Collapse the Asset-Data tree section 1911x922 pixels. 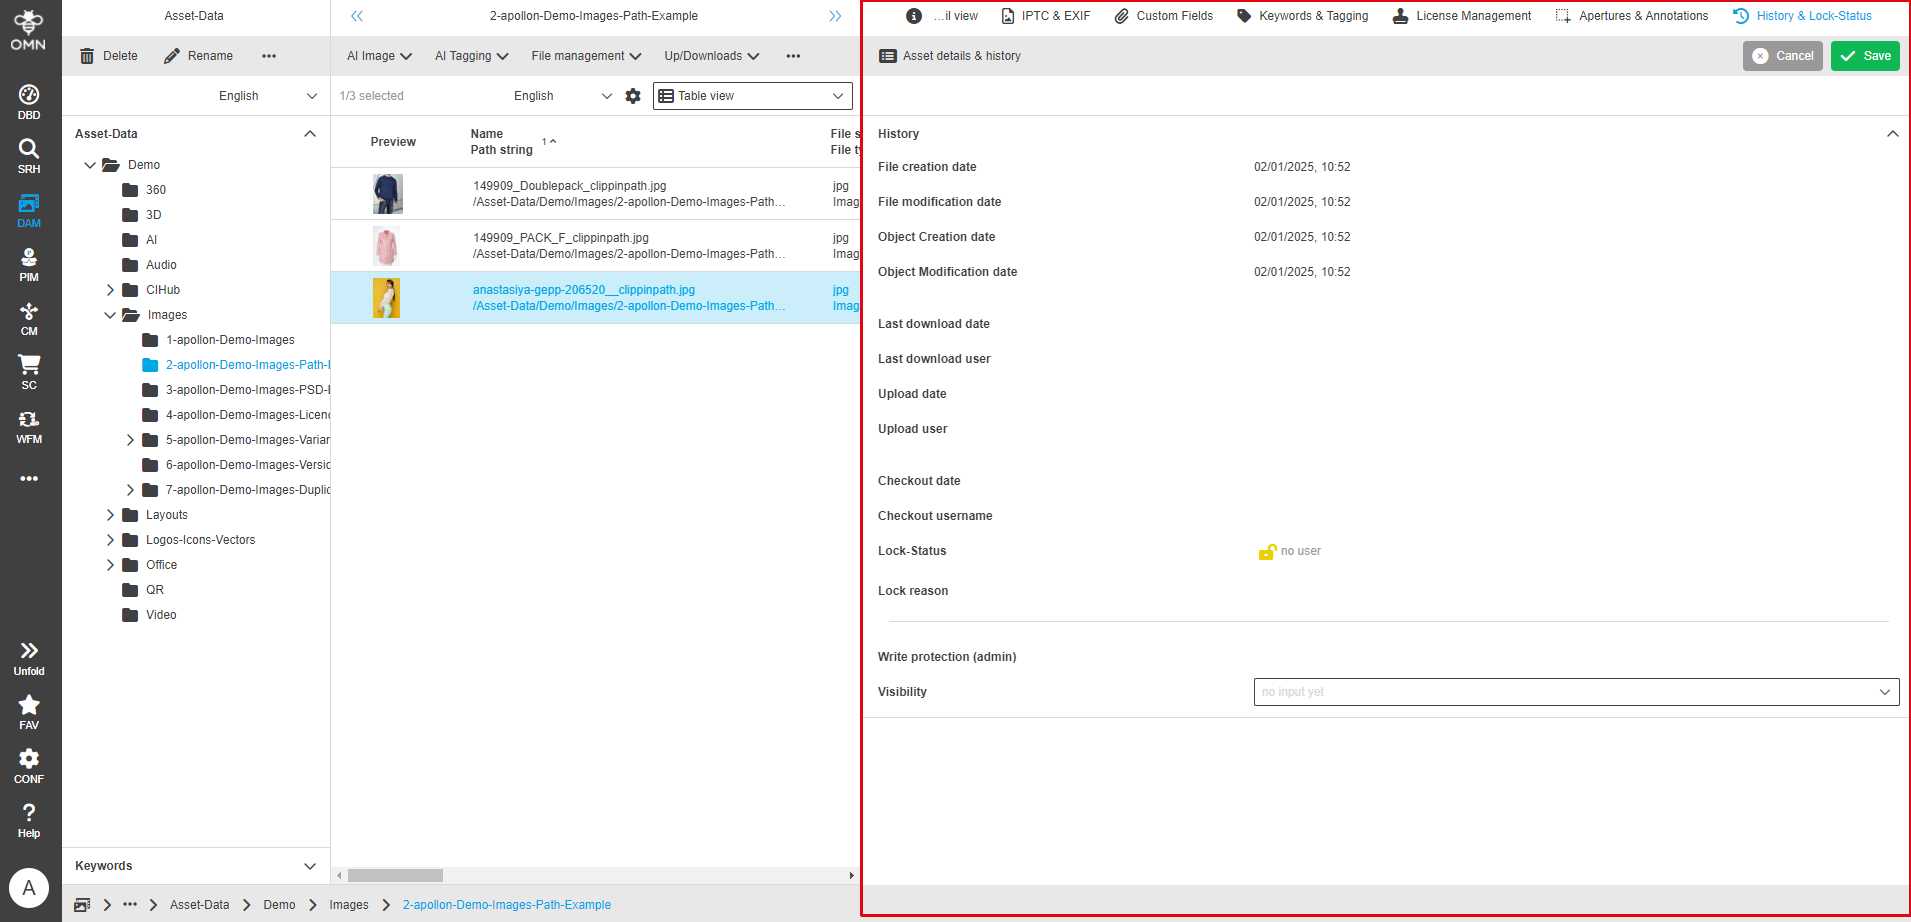(310, 134)
